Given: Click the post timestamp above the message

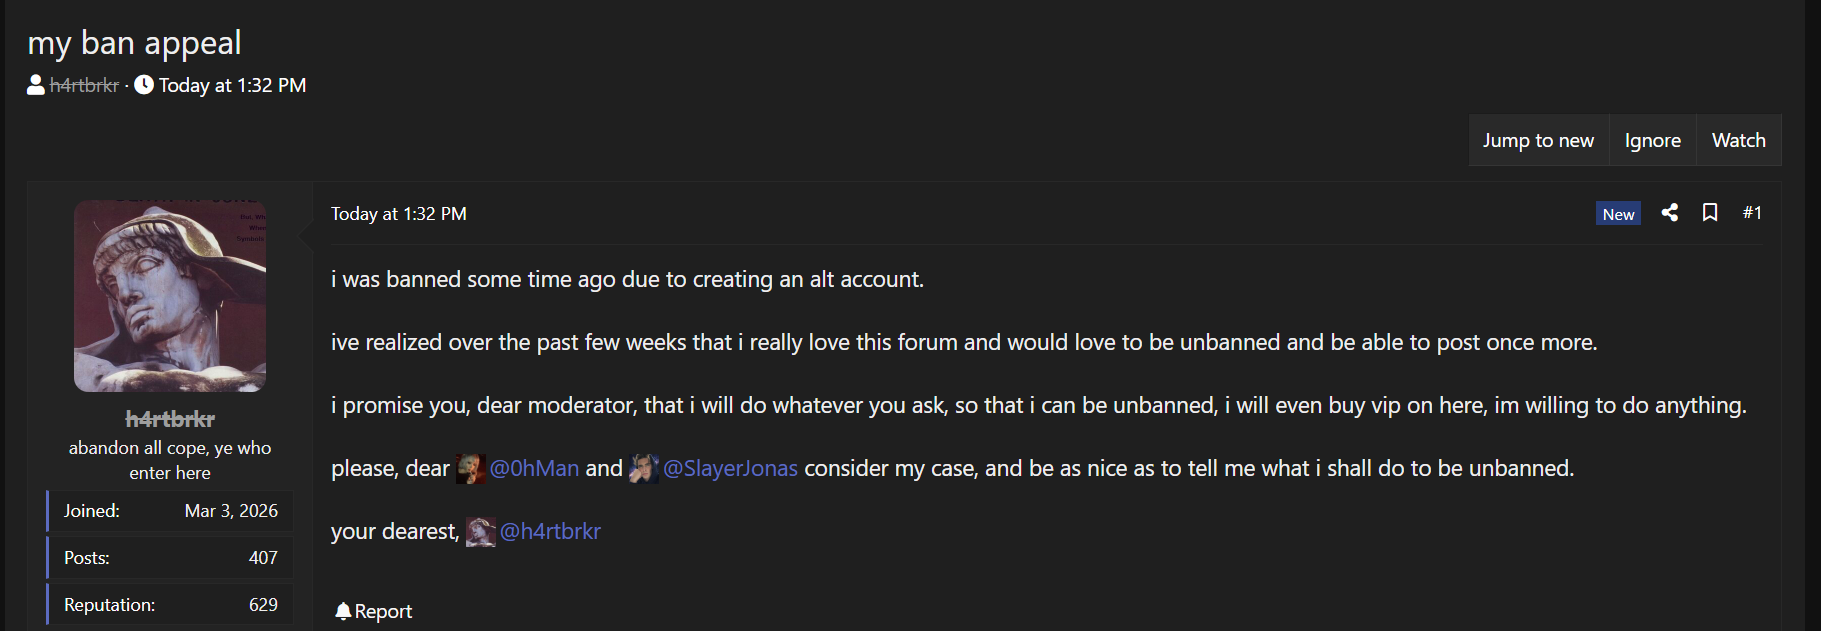Looking at the screenshot, I should click(x=398, y=214).
